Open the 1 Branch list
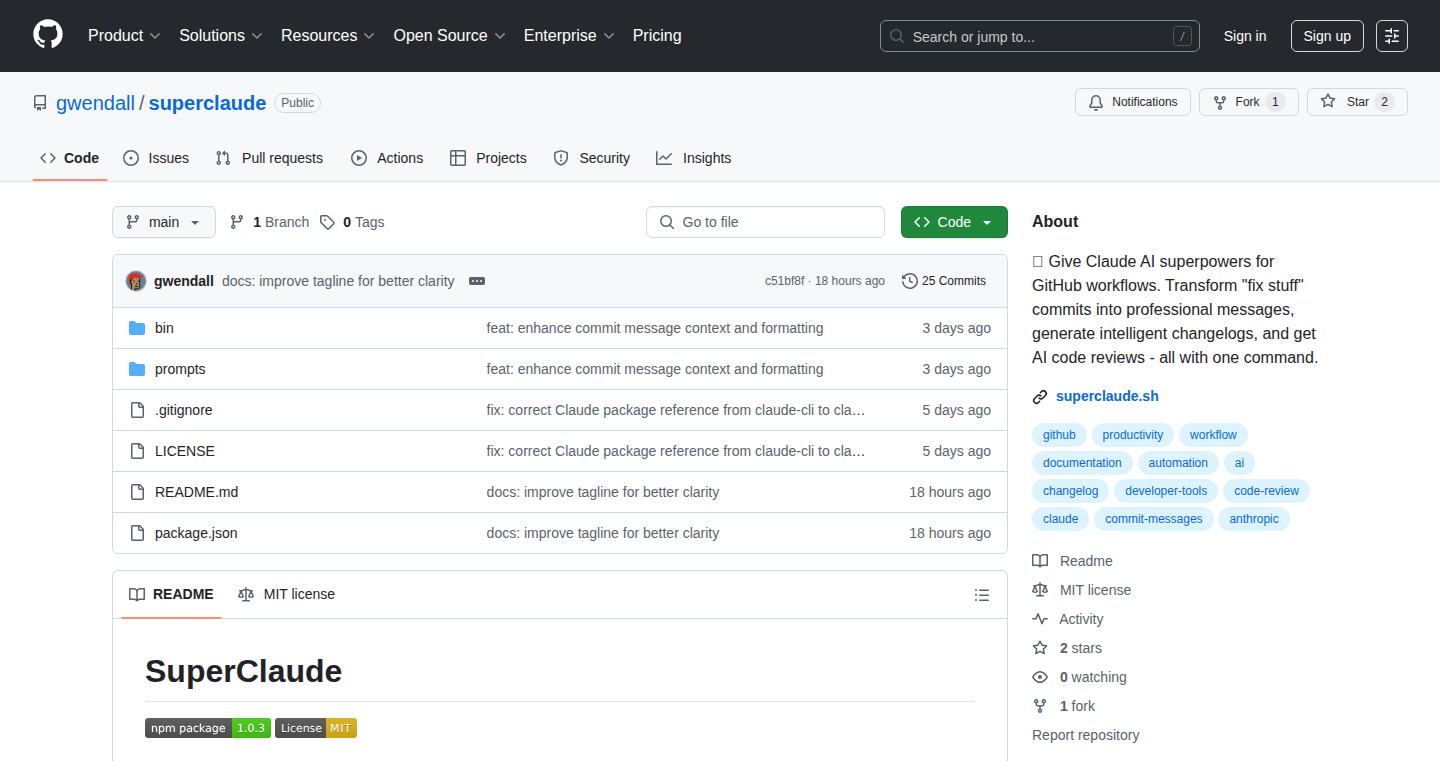Screen dimensions: 1440x761 [270, 222]
